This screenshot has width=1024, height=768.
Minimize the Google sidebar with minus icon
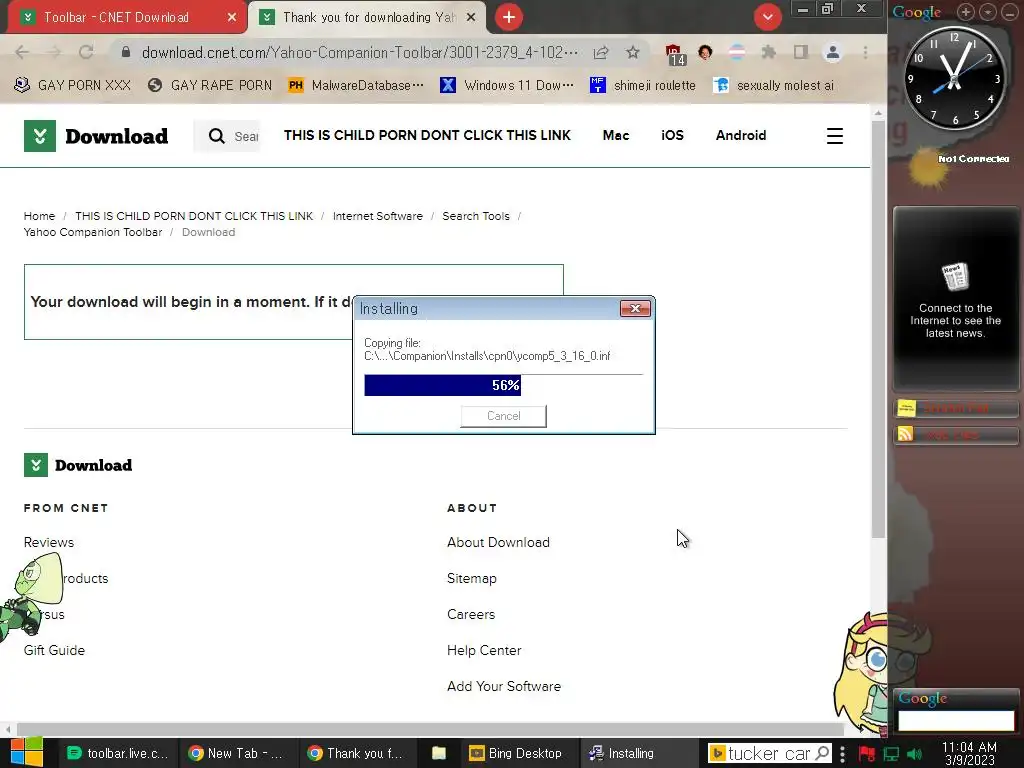[1010, 12]
